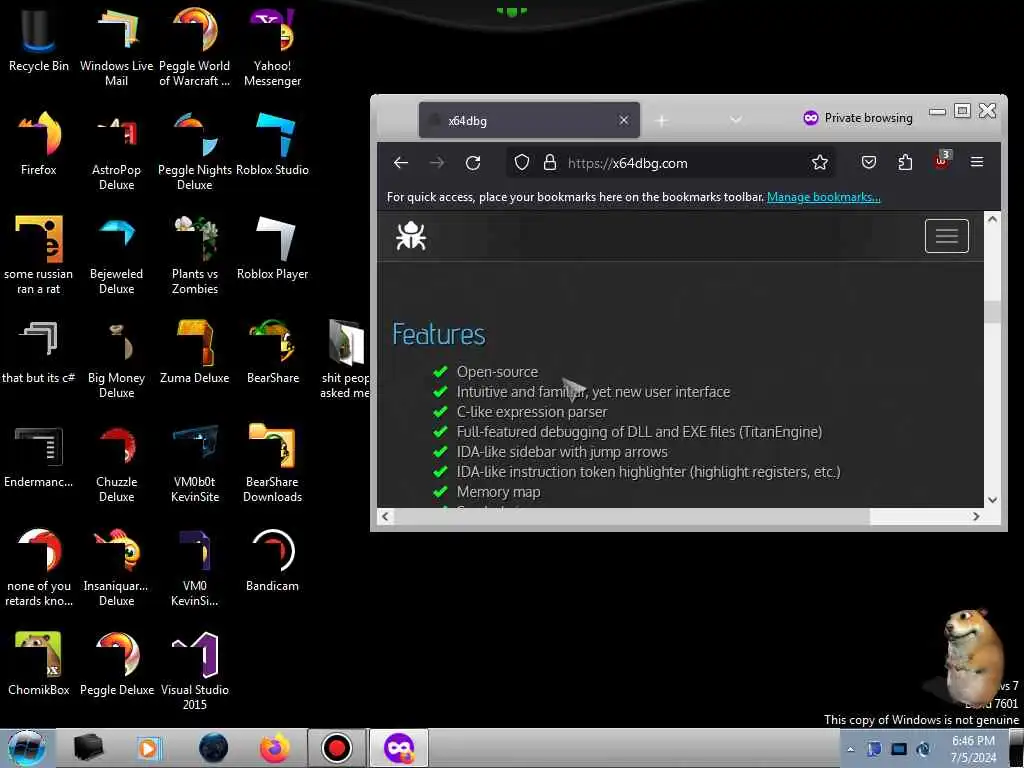1024x768 pixels.
Task: Select 'none of you retards kno...' icon
Action: [39, 567]
